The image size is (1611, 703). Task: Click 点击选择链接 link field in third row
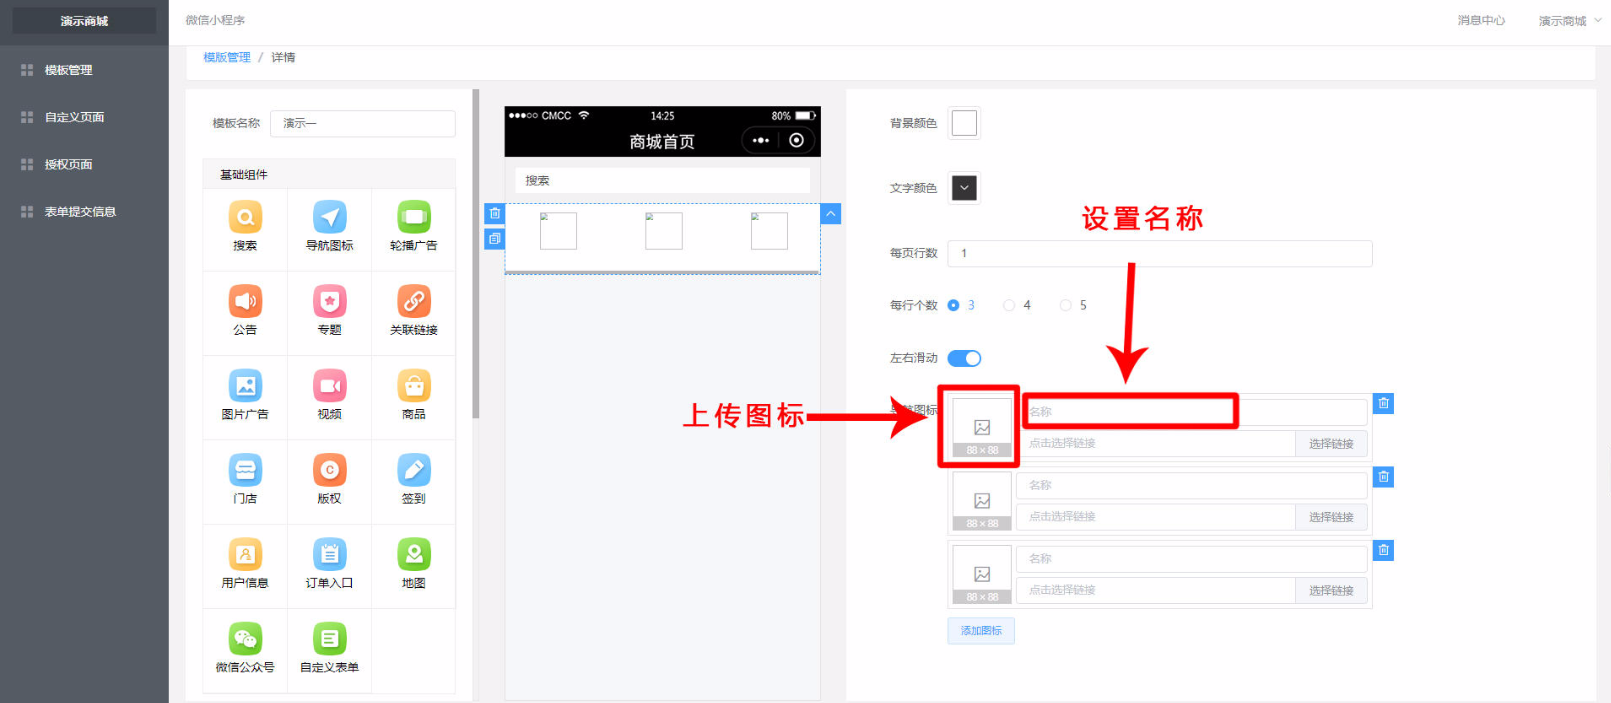1156,591
